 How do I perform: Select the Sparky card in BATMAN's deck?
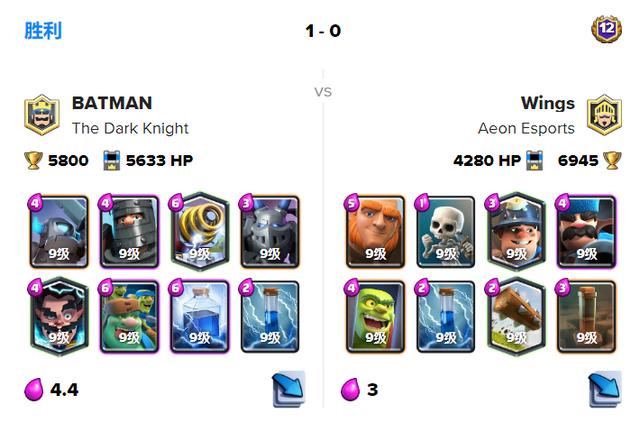click(200, 232)
